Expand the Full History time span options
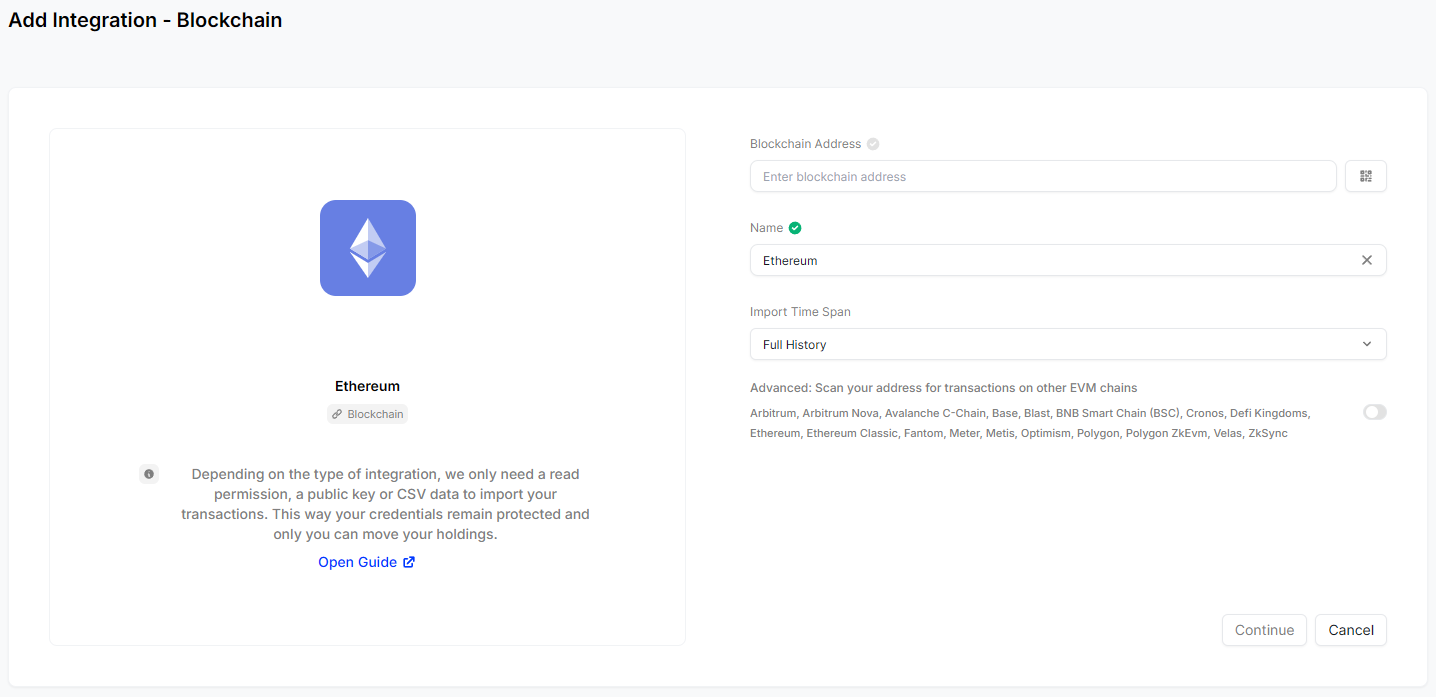Screen dimensions: 1436x697 [1067, 344]
